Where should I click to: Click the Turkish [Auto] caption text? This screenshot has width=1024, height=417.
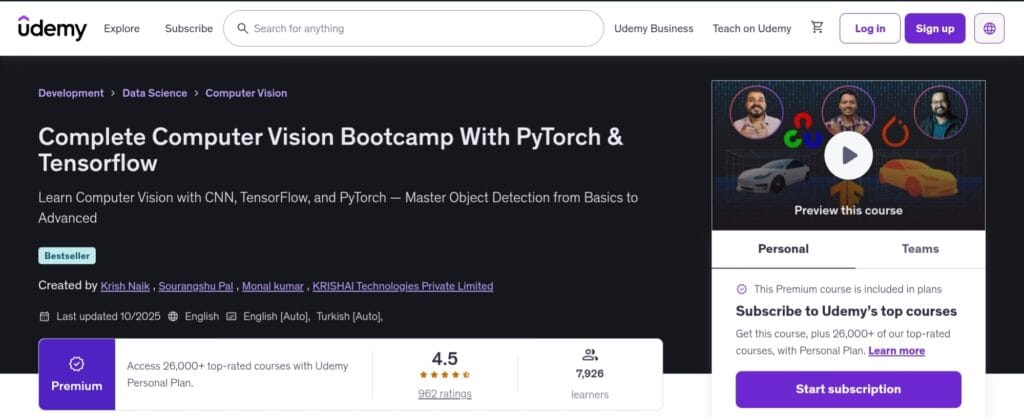click(x=349, y=317)
